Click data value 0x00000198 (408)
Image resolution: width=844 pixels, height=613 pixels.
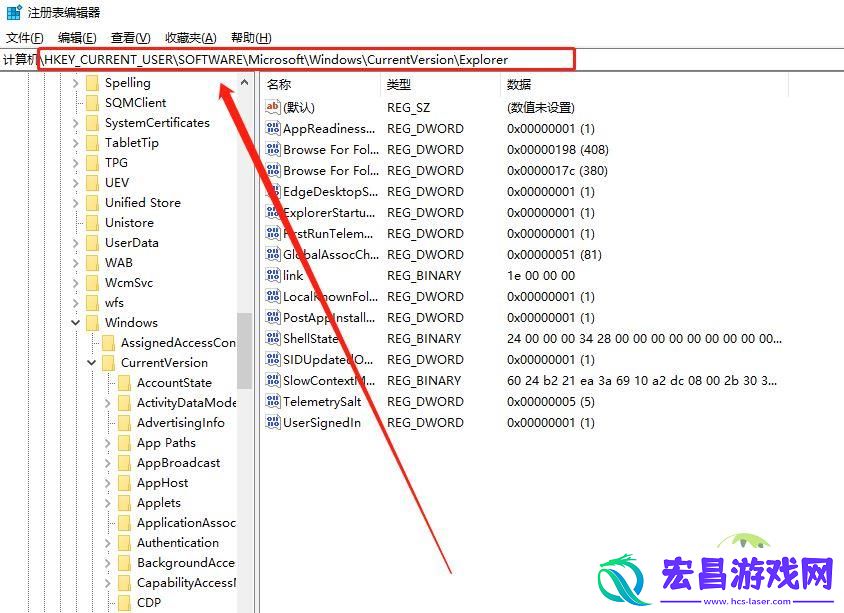(558, 150)
